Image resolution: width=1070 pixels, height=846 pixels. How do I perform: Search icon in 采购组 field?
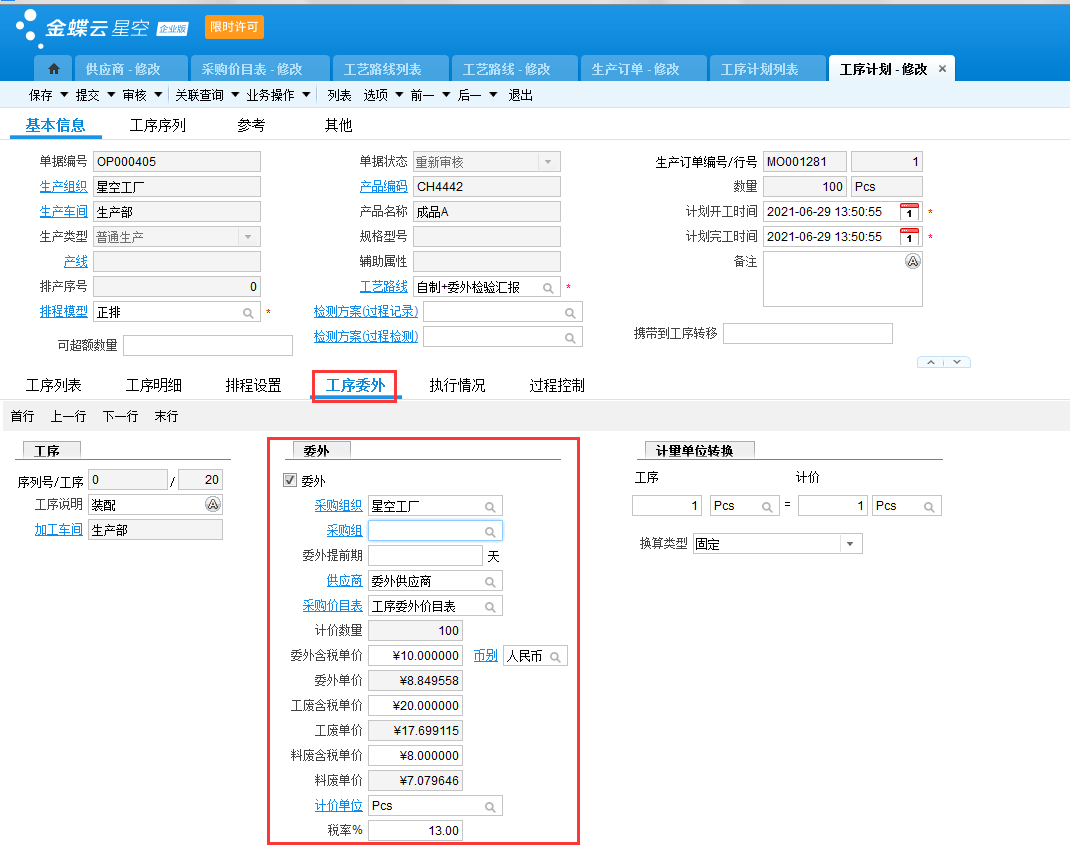[490, 531]
